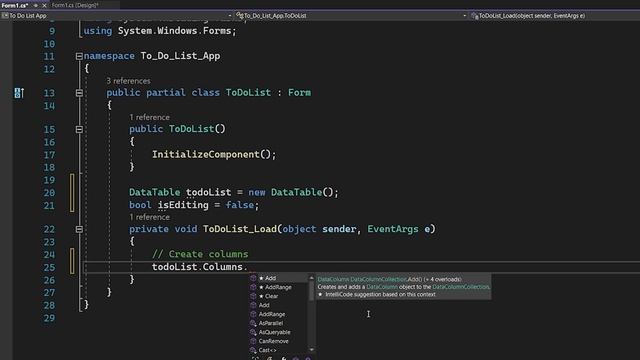The image size is (640, 360).
Task: Switch to the Form1.cs code tab
Action: (x=15, y=5)
